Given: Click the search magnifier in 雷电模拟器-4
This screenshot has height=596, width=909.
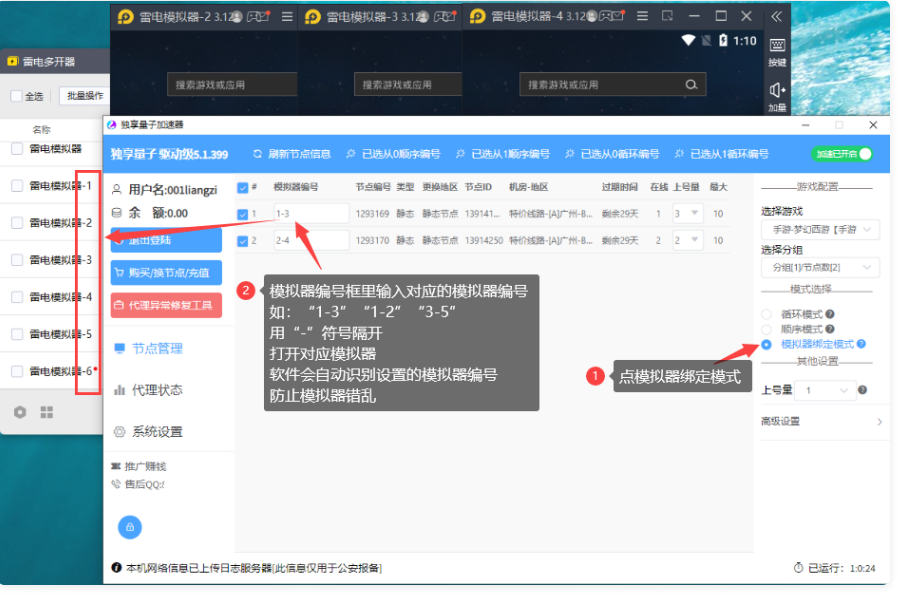Looking at the screenshot, I should click(691, 85).
